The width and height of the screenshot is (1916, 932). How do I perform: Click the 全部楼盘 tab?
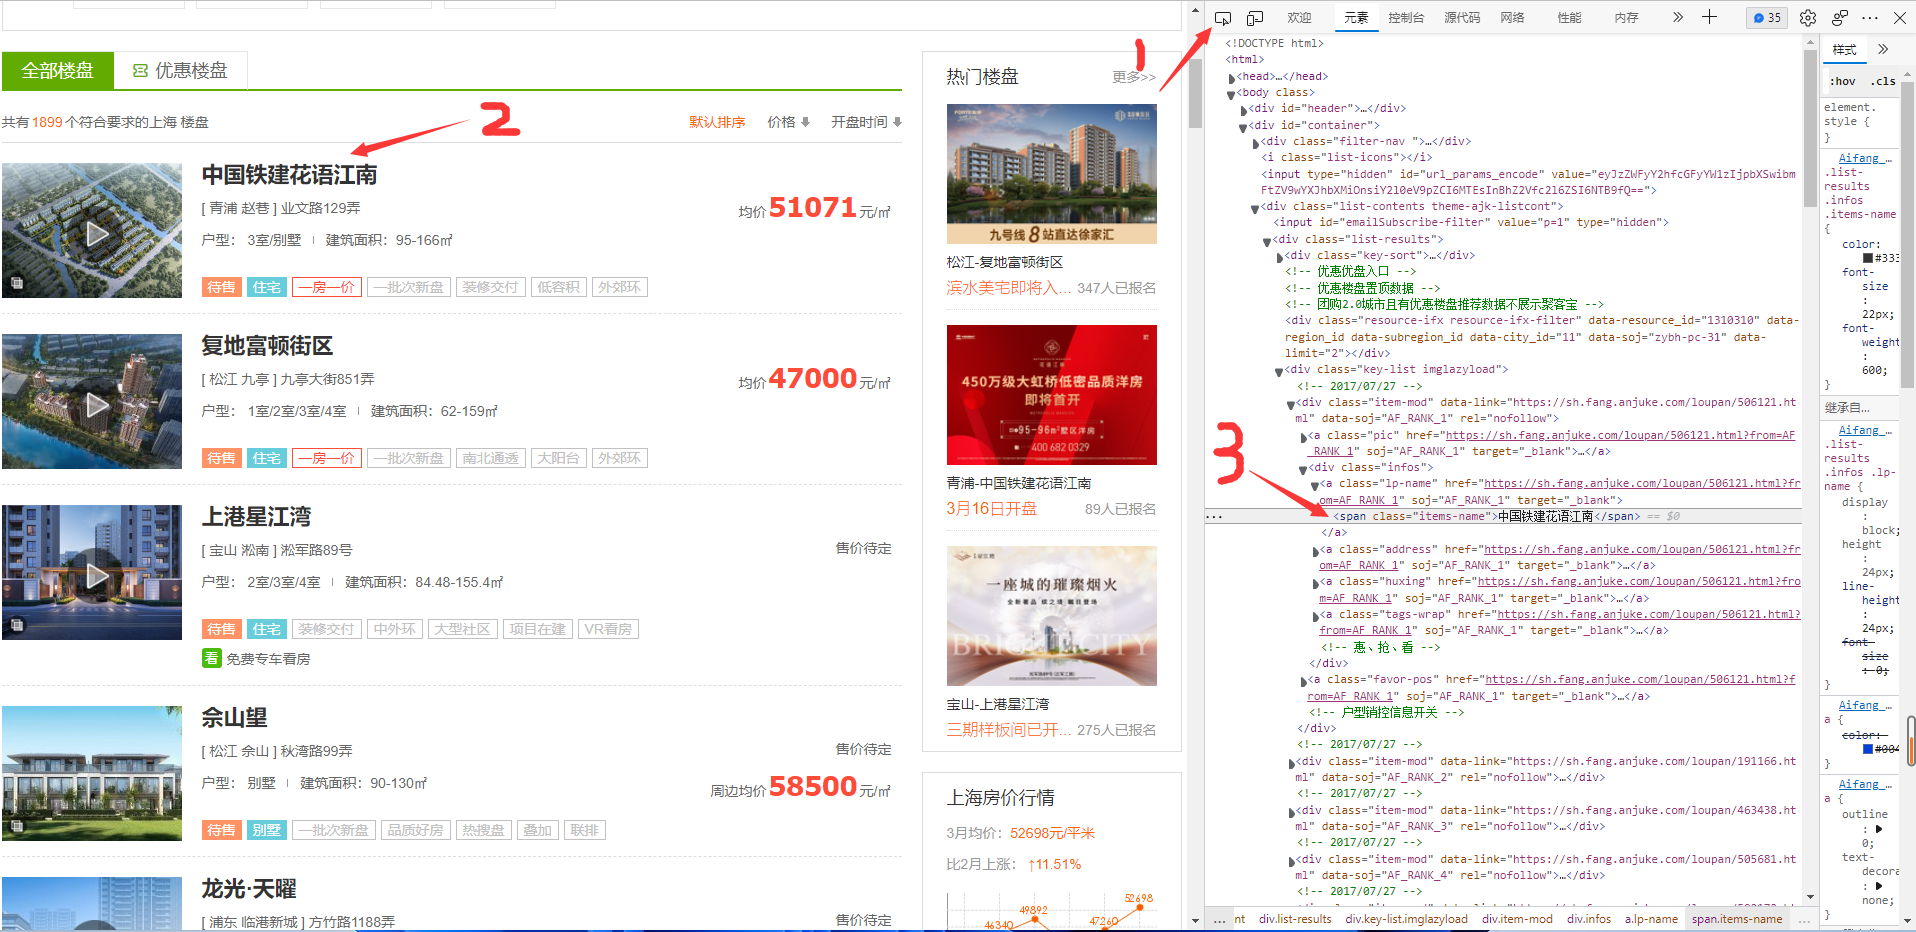pyautogui.click(x=58, y=71)
